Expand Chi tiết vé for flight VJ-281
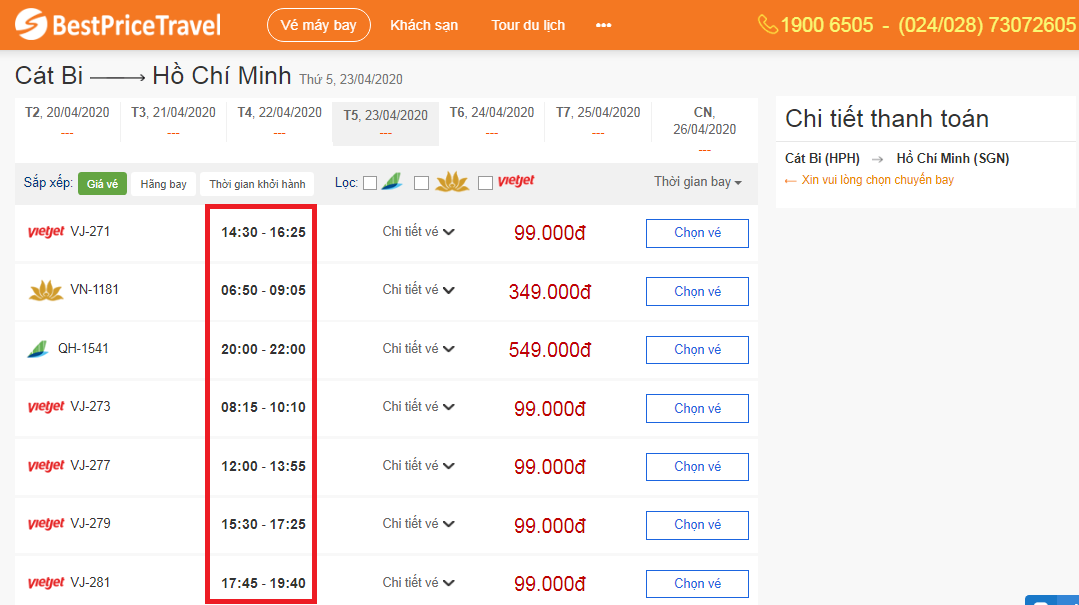1079x605 pixels. click(x=418, y=583)
